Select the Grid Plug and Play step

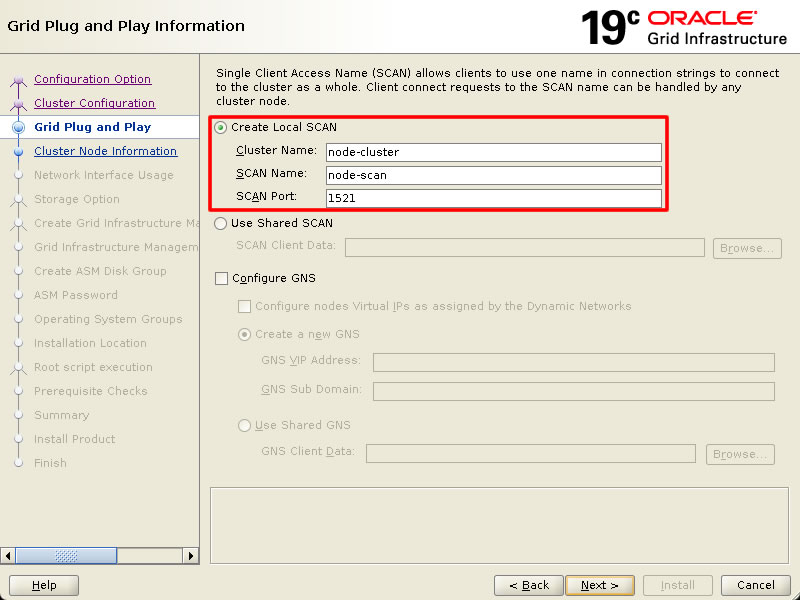pos(92,127)
